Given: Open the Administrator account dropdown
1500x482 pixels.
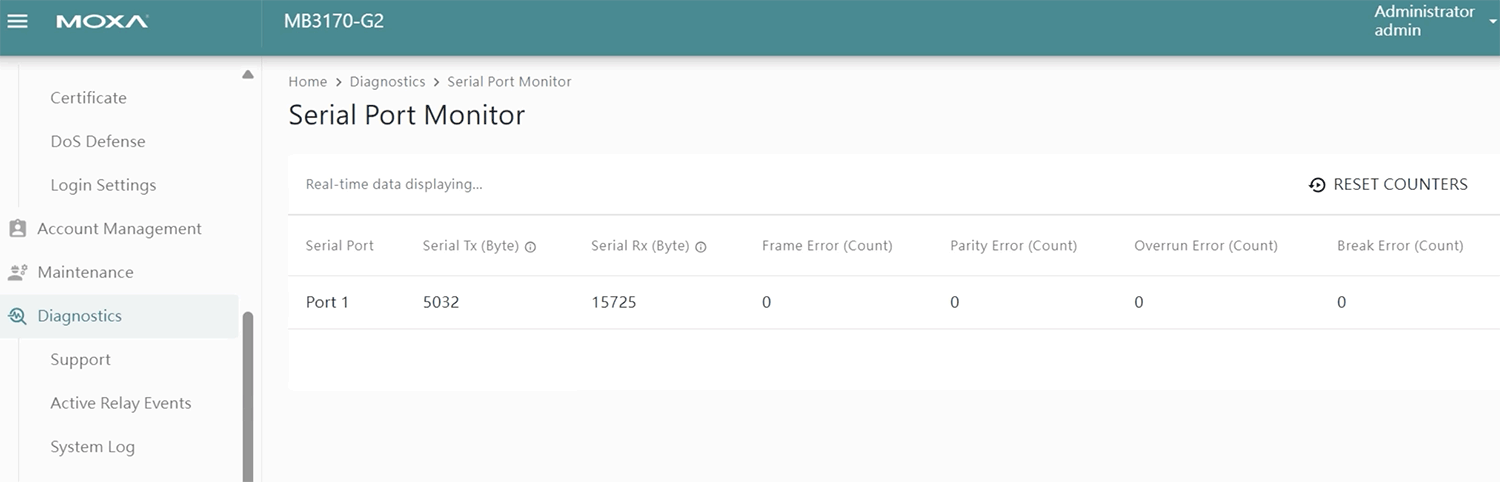Looking at the screenshot, I should click(1492, 22).
